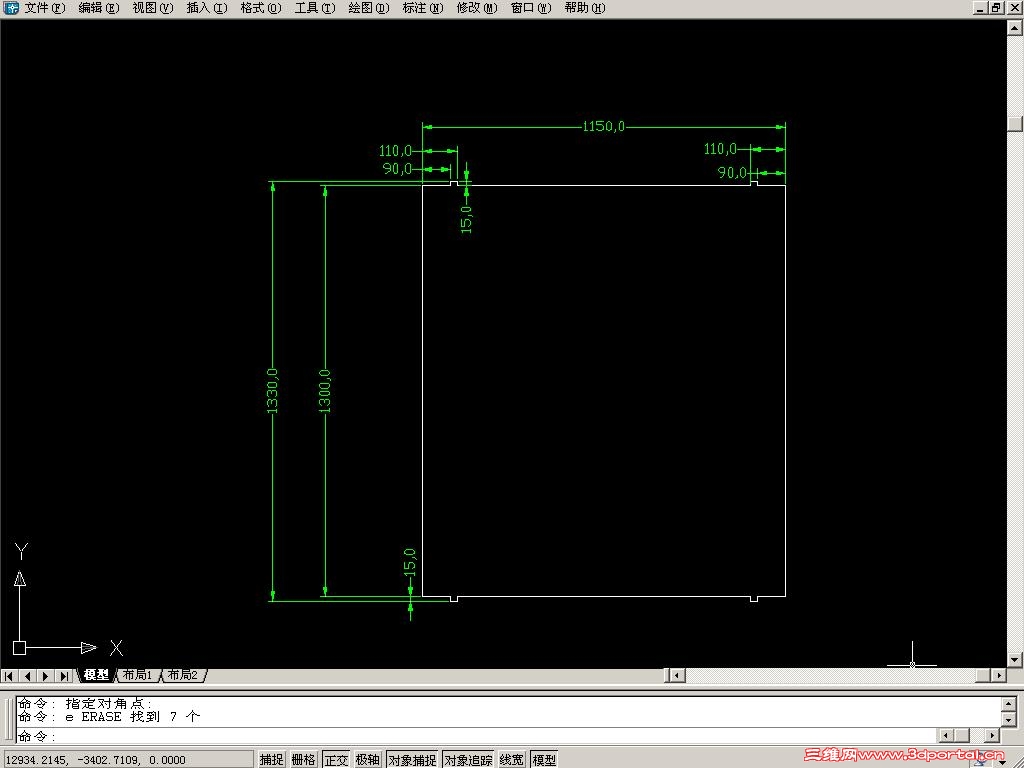Open the 标注(N) menu
This screenshot has width=1024, height=768.
423,8
